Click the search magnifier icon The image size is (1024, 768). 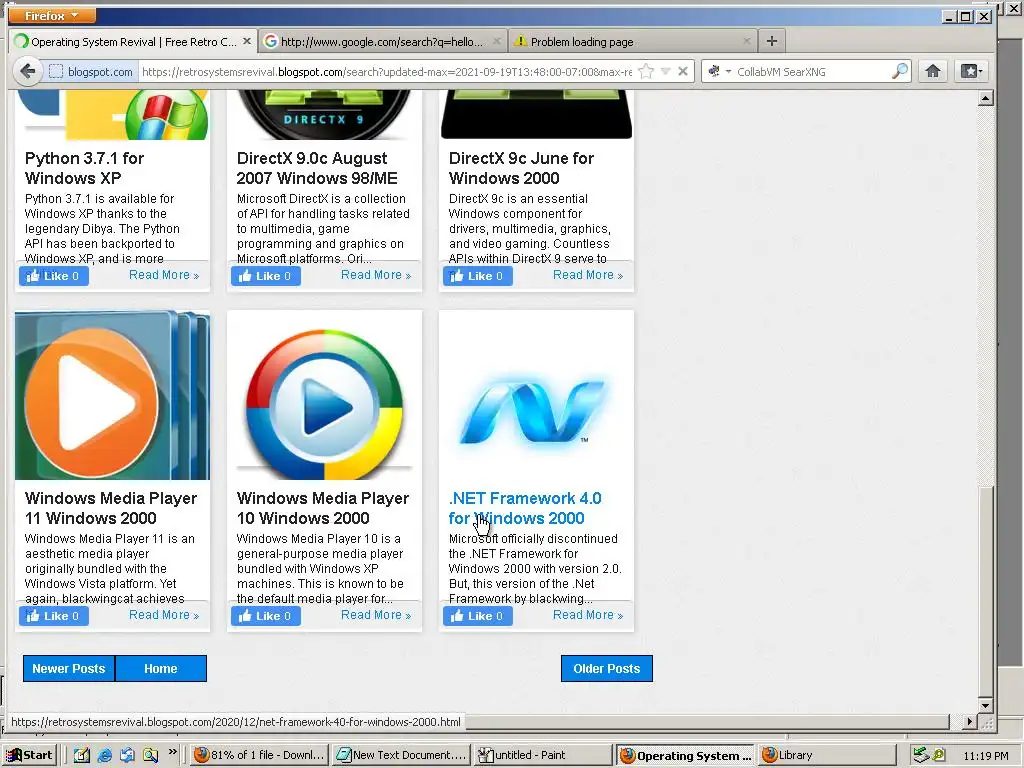point(900,71)
